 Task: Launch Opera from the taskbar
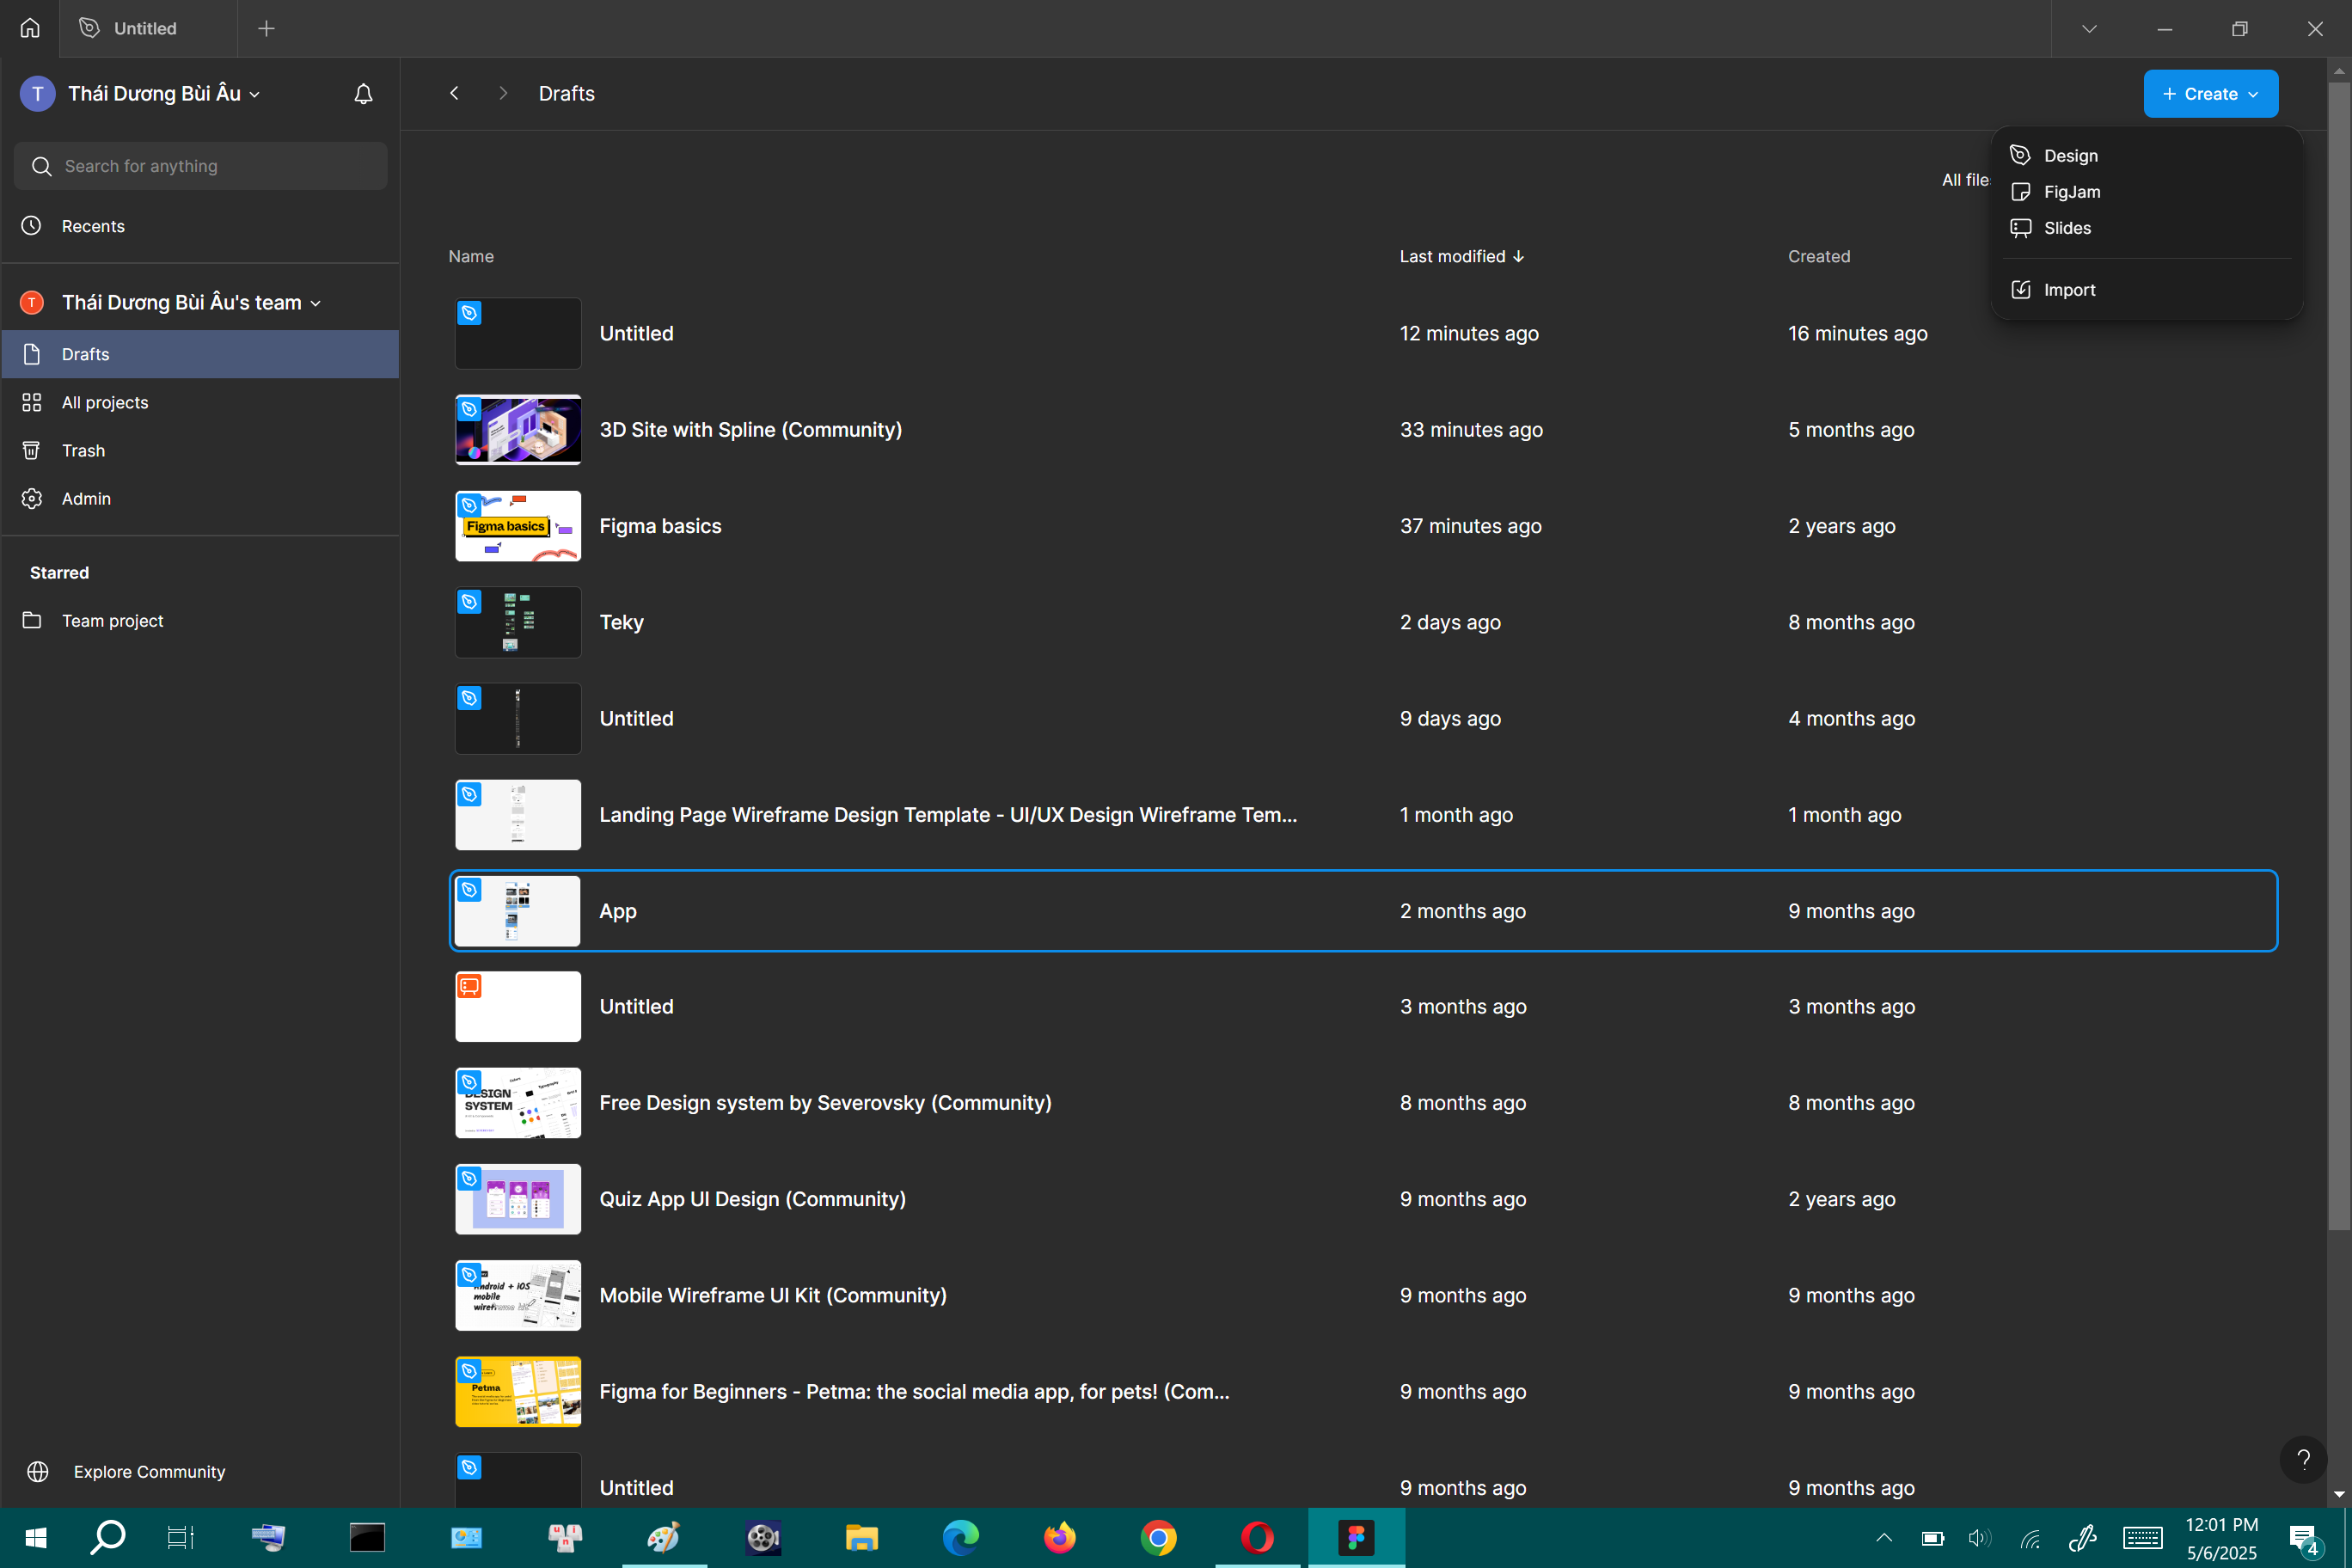(x=1257, y=1537)
